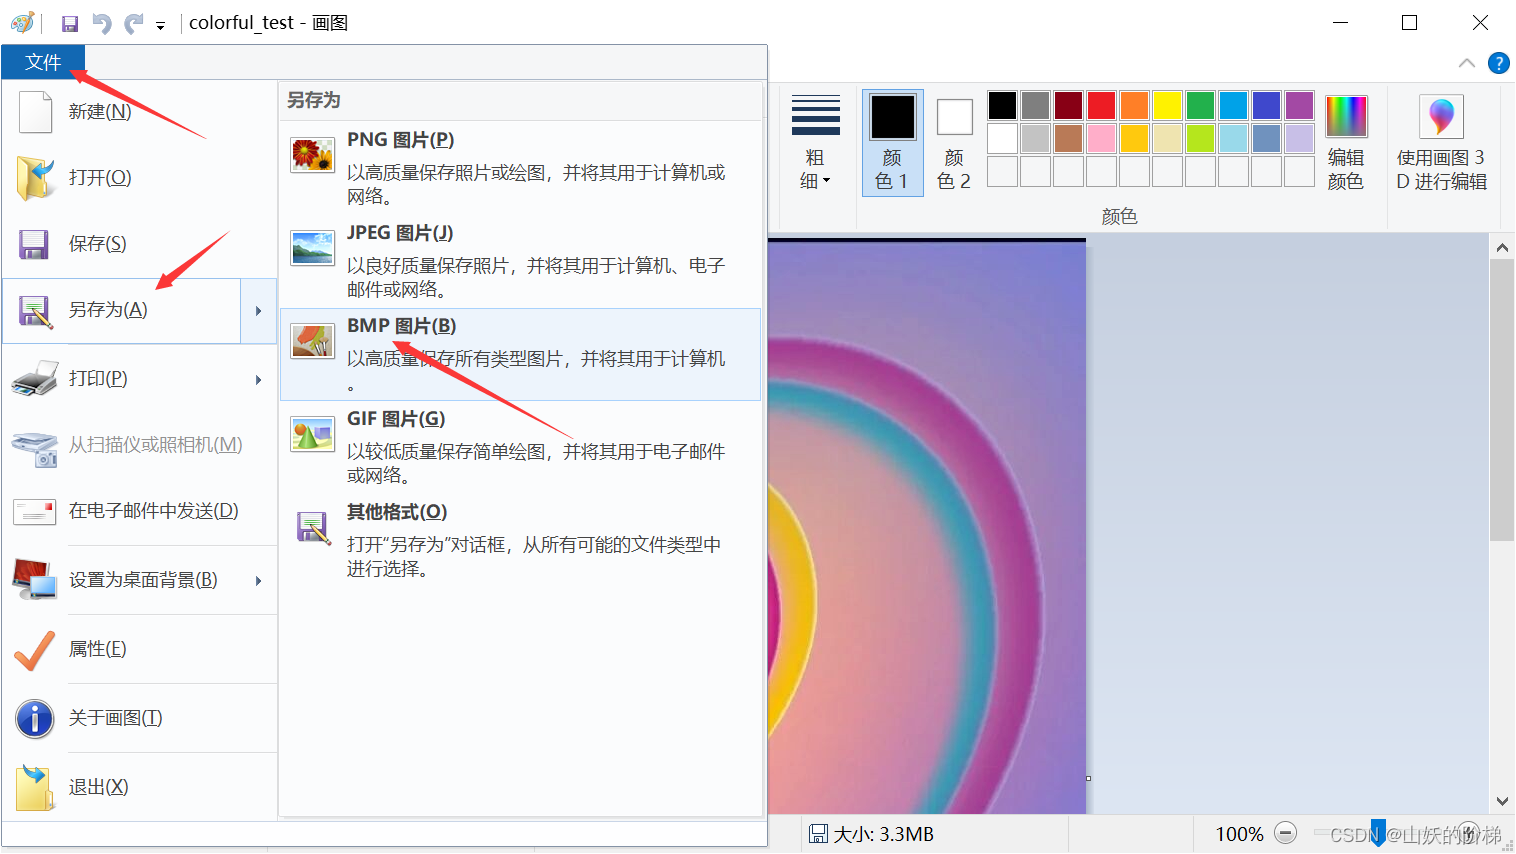Viewport: 1516px width, 854px height.
Task: Click the other formats floppy icon
Action: (313, 527)
